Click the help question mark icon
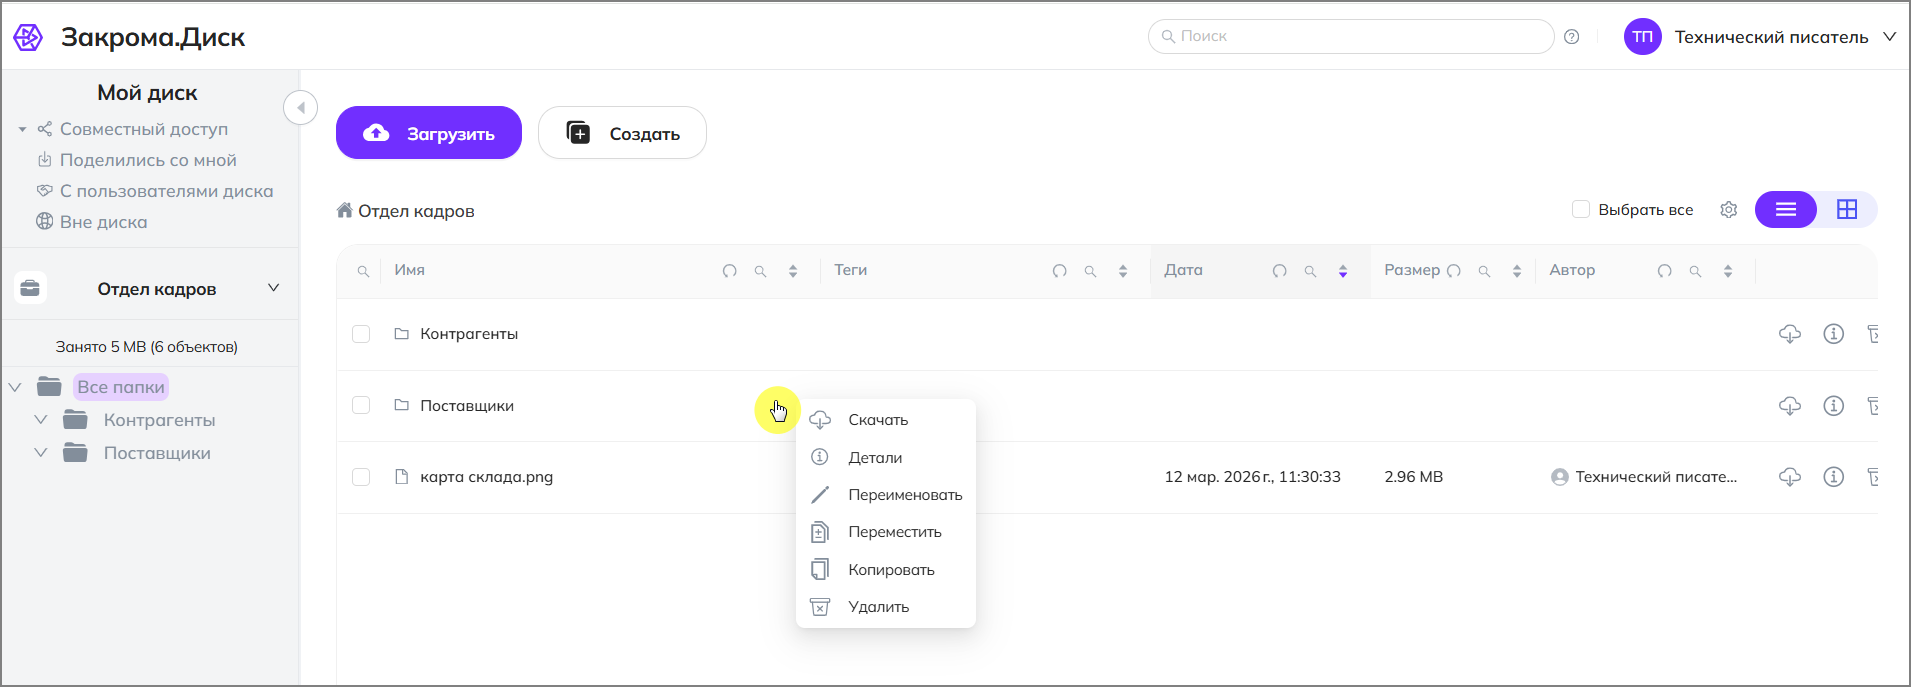 point(1571,37)
